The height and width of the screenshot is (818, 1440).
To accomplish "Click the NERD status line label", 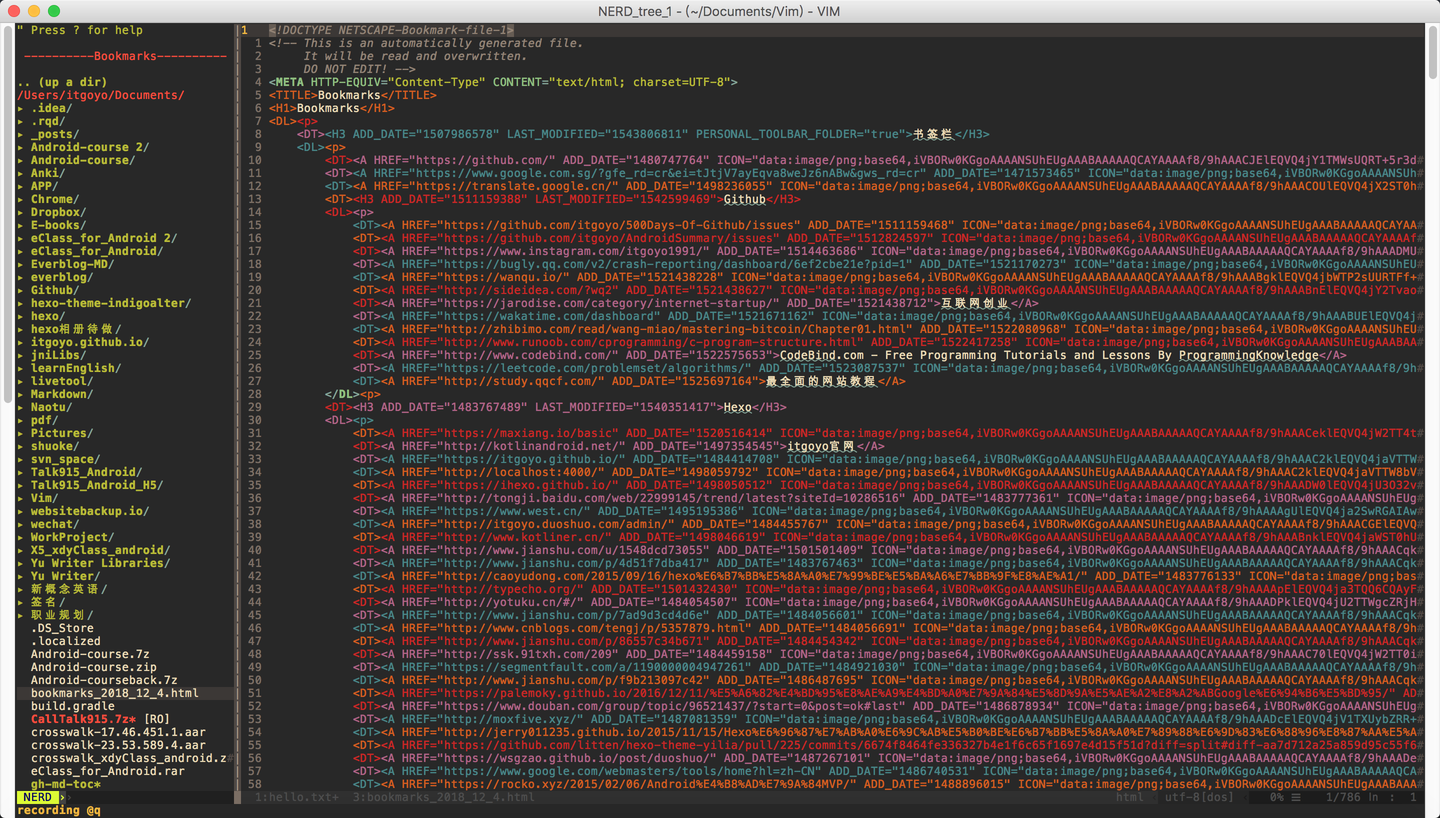I will coord(37,797).
